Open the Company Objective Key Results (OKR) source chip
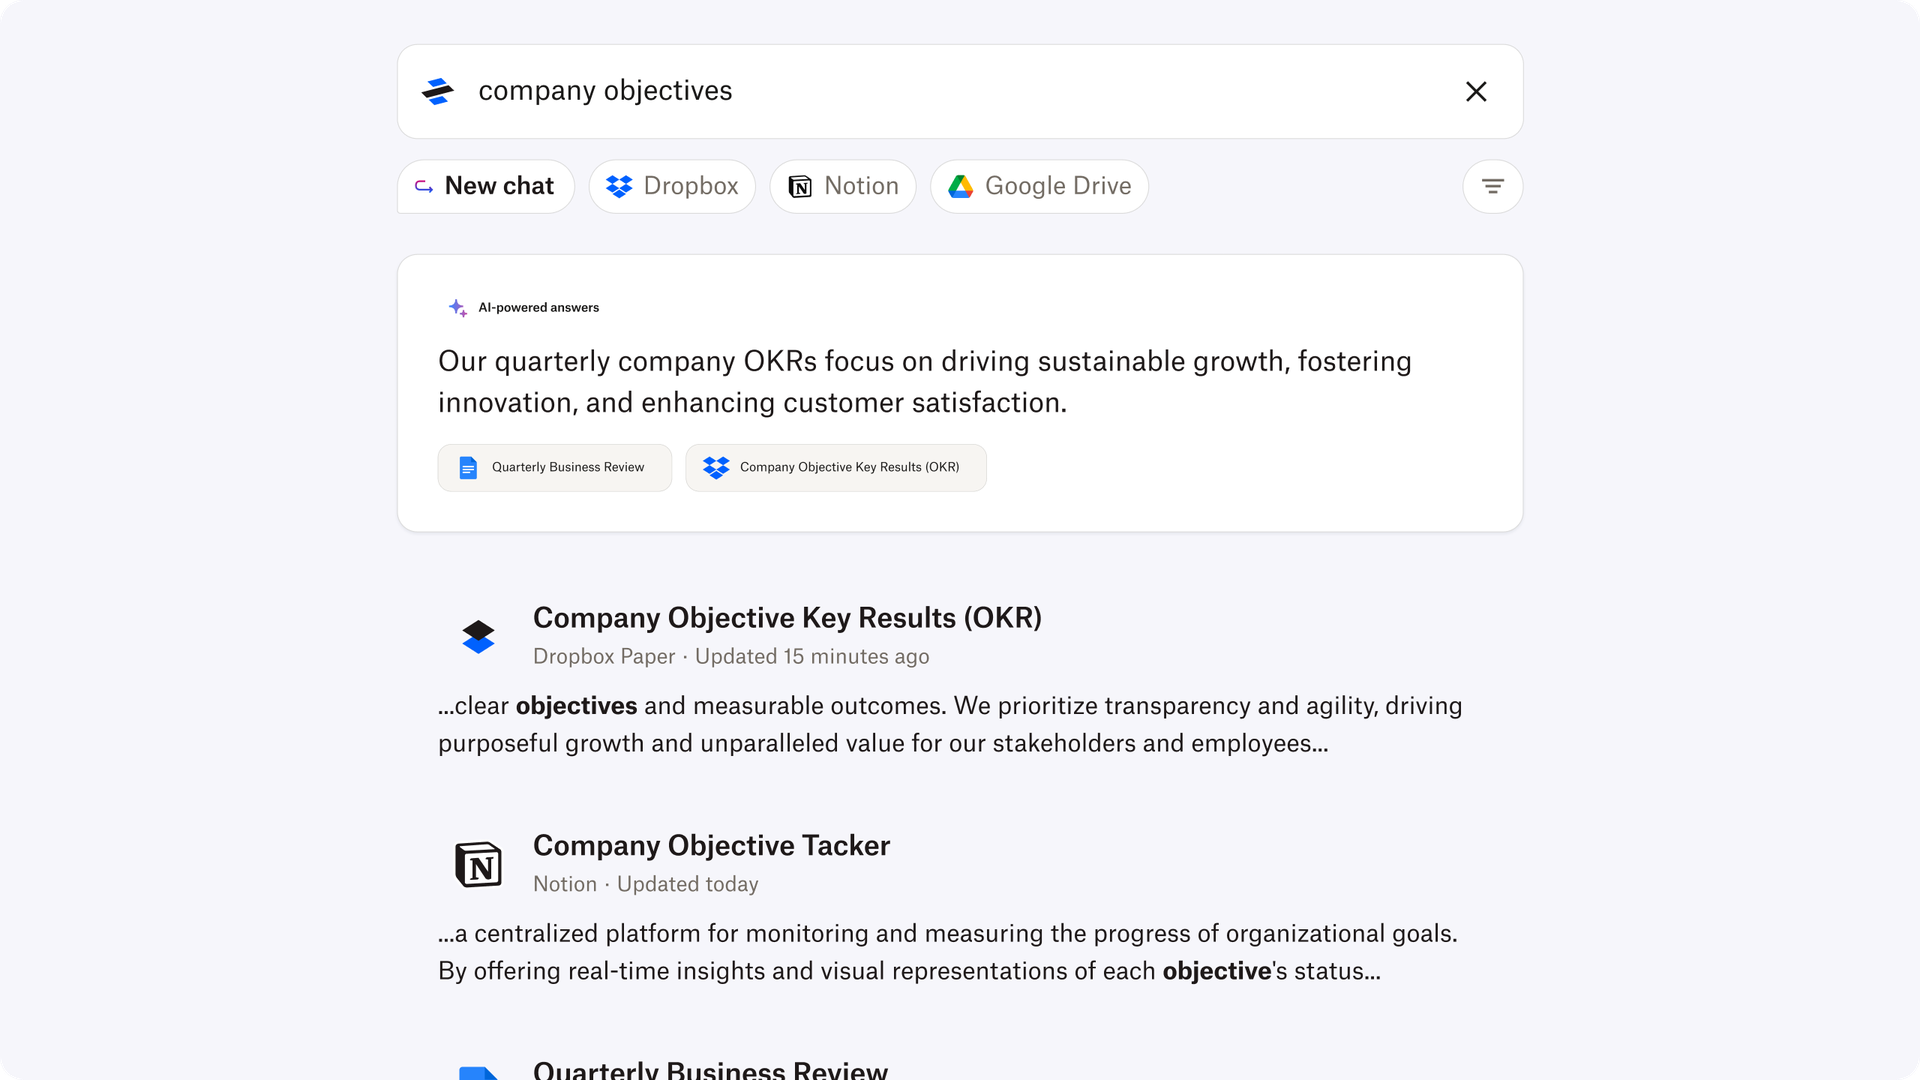This screenshot has height=1080, width=1920. point(836,467)
